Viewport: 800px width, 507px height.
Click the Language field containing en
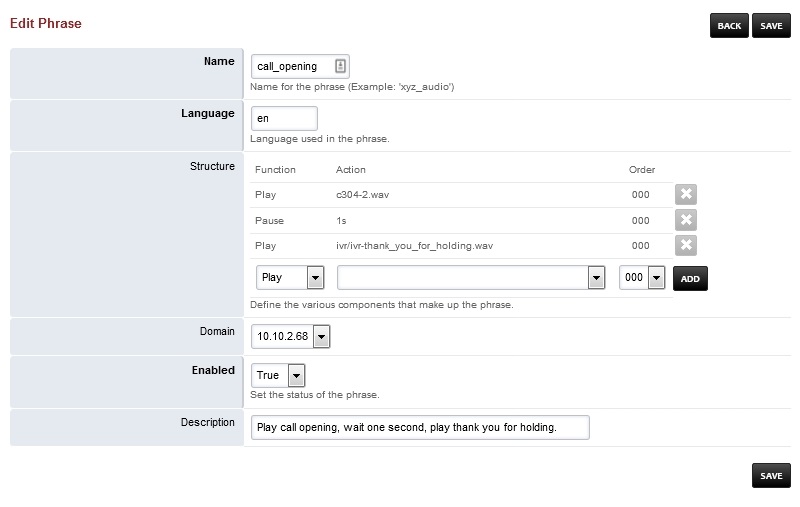[x=283, y=118]
